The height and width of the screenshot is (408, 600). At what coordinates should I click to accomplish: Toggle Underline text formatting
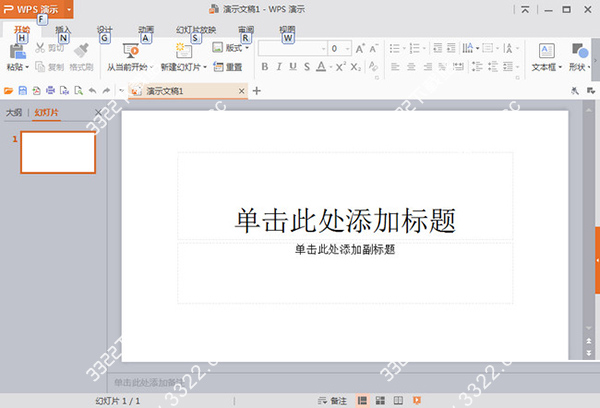tap(292, 67)
